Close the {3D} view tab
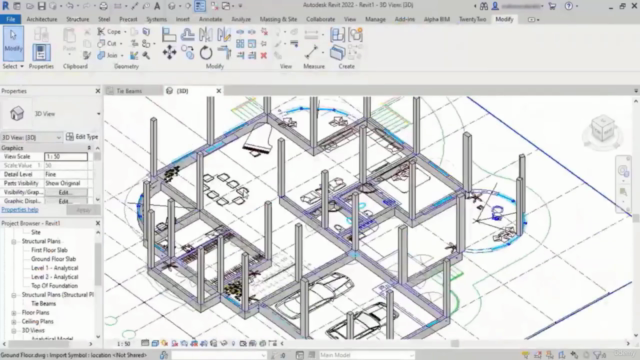The width and height of the screenshot is (640, 360). [218, 91]
